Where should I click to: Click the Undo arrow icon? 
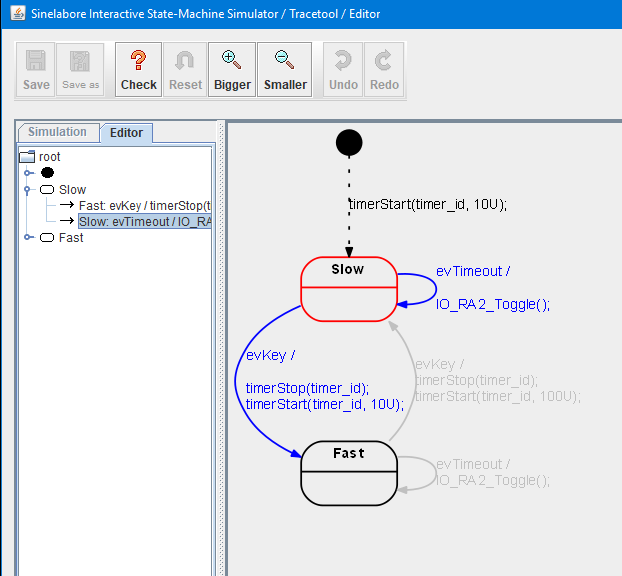pyautogui.click(x=343, y=70)
